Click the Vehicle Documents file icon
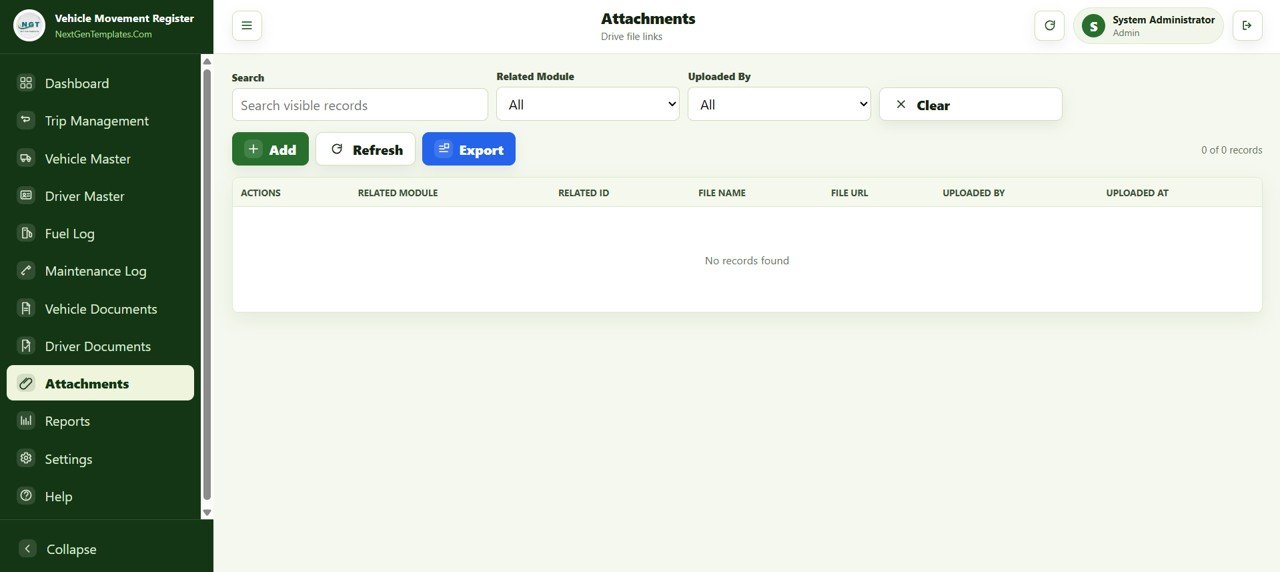The height and width of the screenshot is (572, 1280). pyautogui.click(x=26, y=308)
